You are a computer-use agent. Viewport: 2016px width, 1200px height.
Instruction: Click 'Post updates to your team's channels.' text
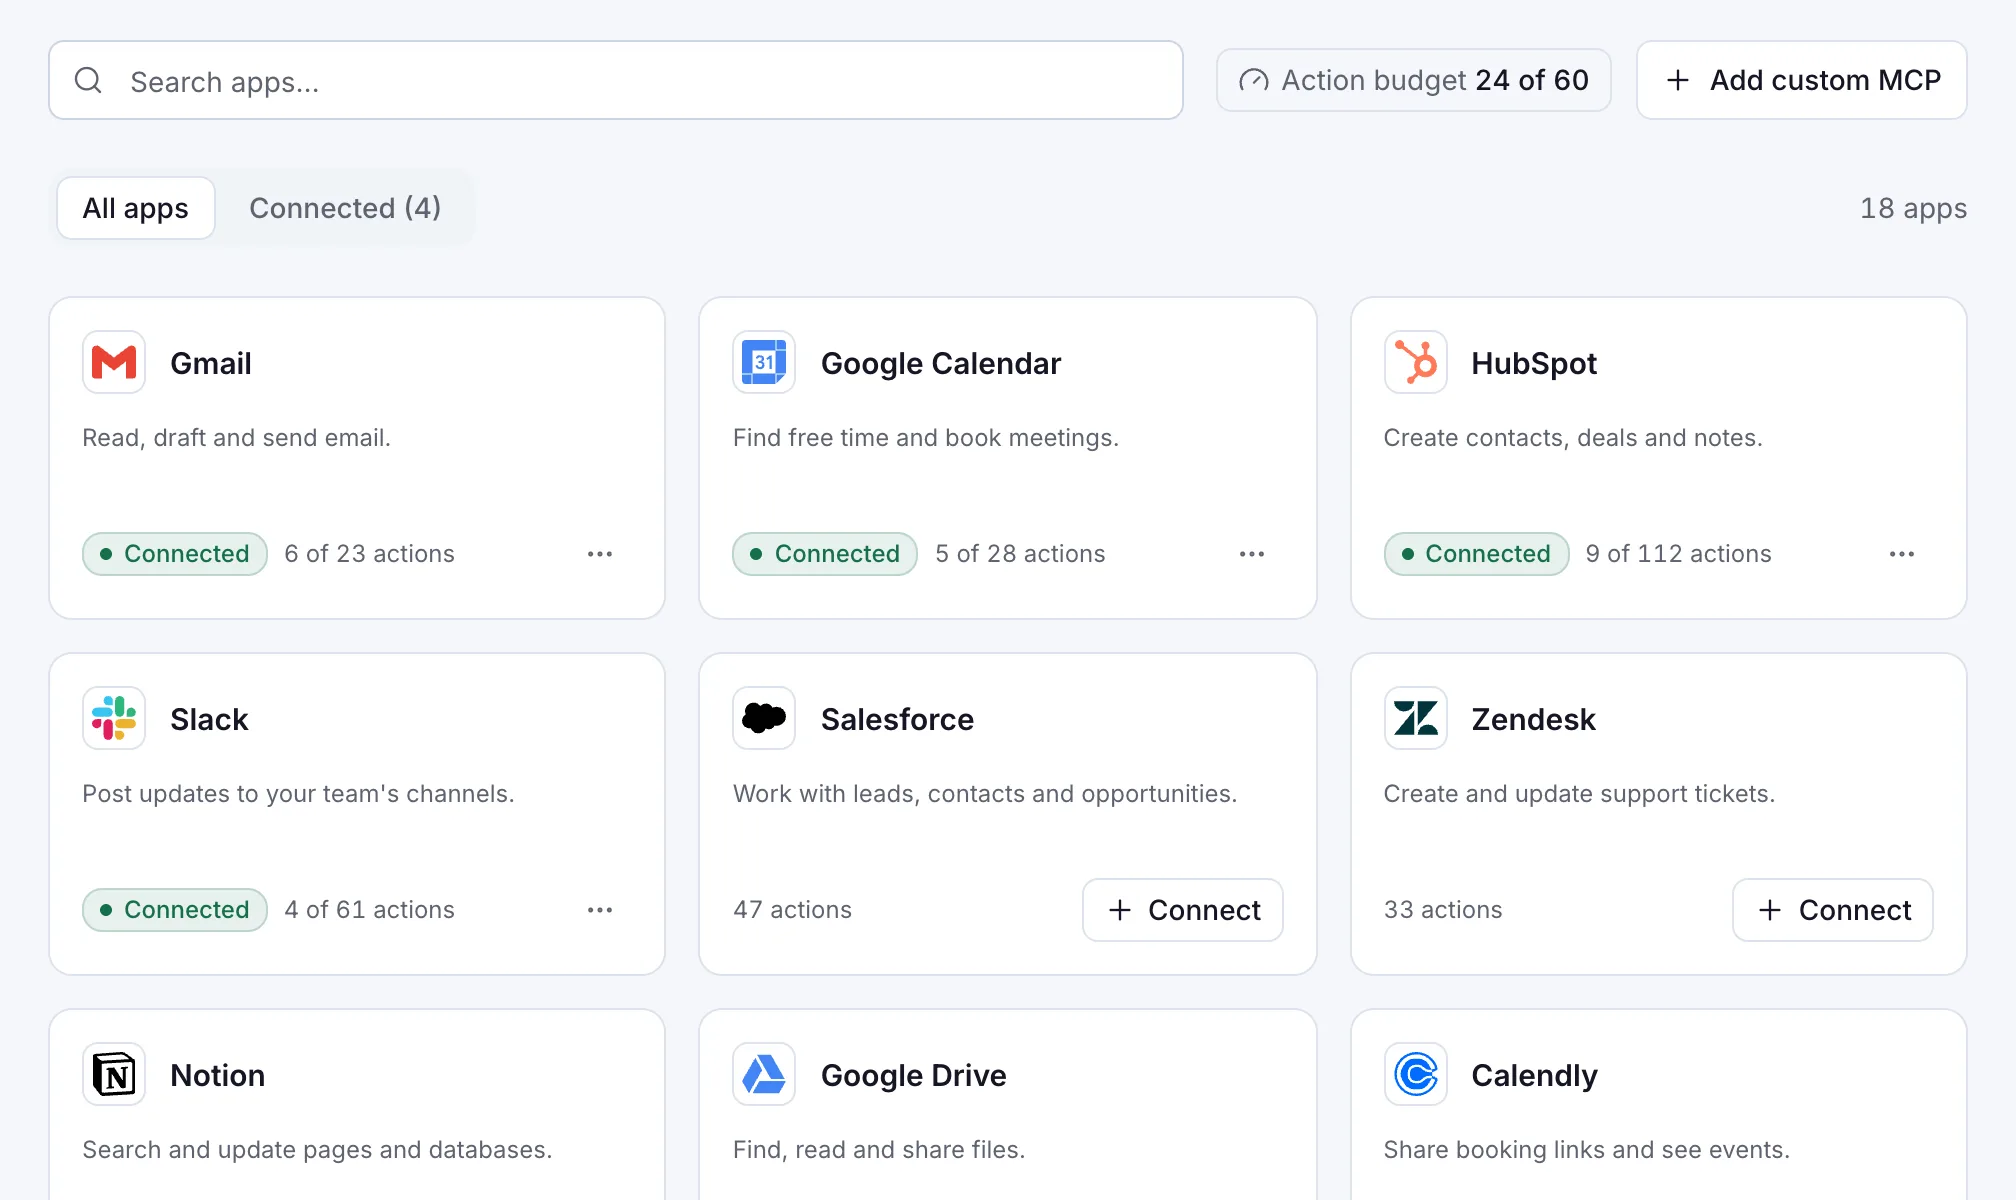(x=298, y=794)
